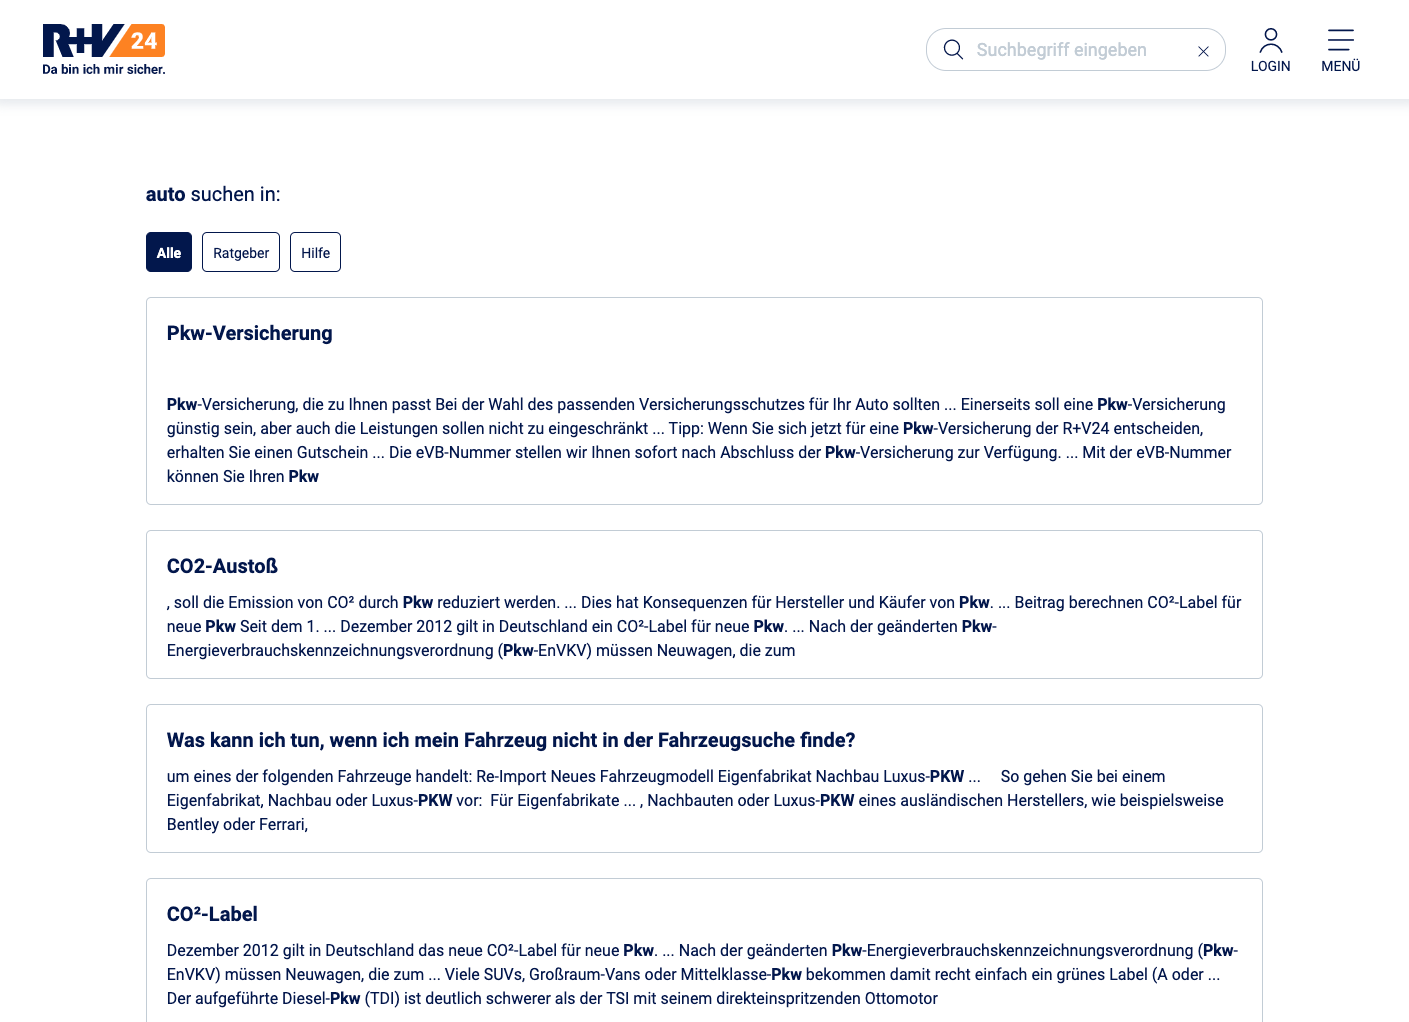Click the 'Da bin ich mir sicher.' tagline

[x=104, y=70]
